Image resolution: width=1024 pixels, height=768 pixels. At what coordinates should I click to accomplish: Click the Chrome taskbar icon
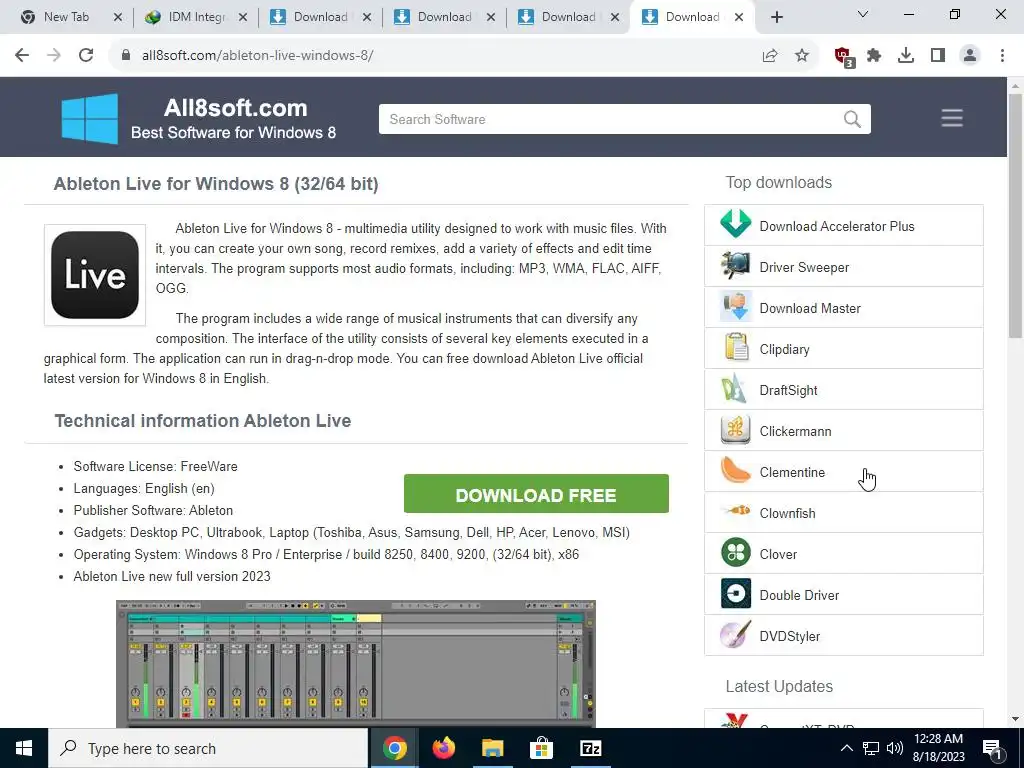click(394, 748)
